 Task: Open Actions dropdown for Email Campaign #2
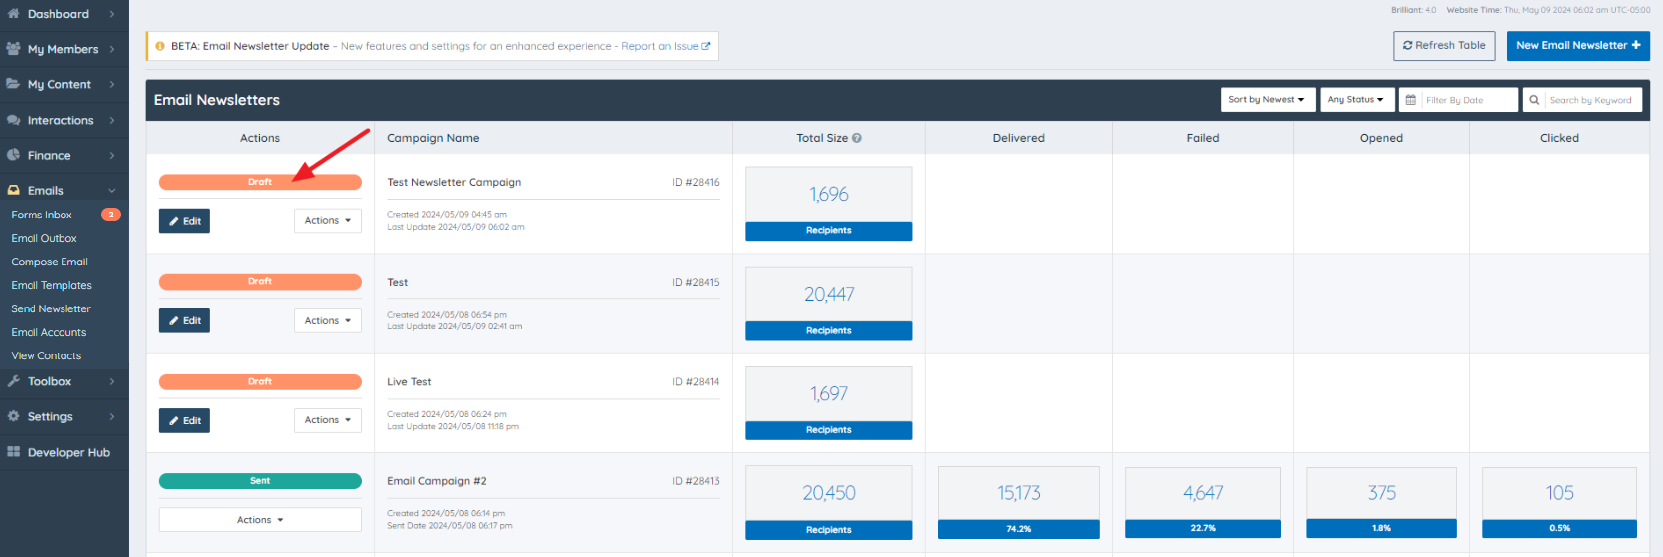pos(260,520)
